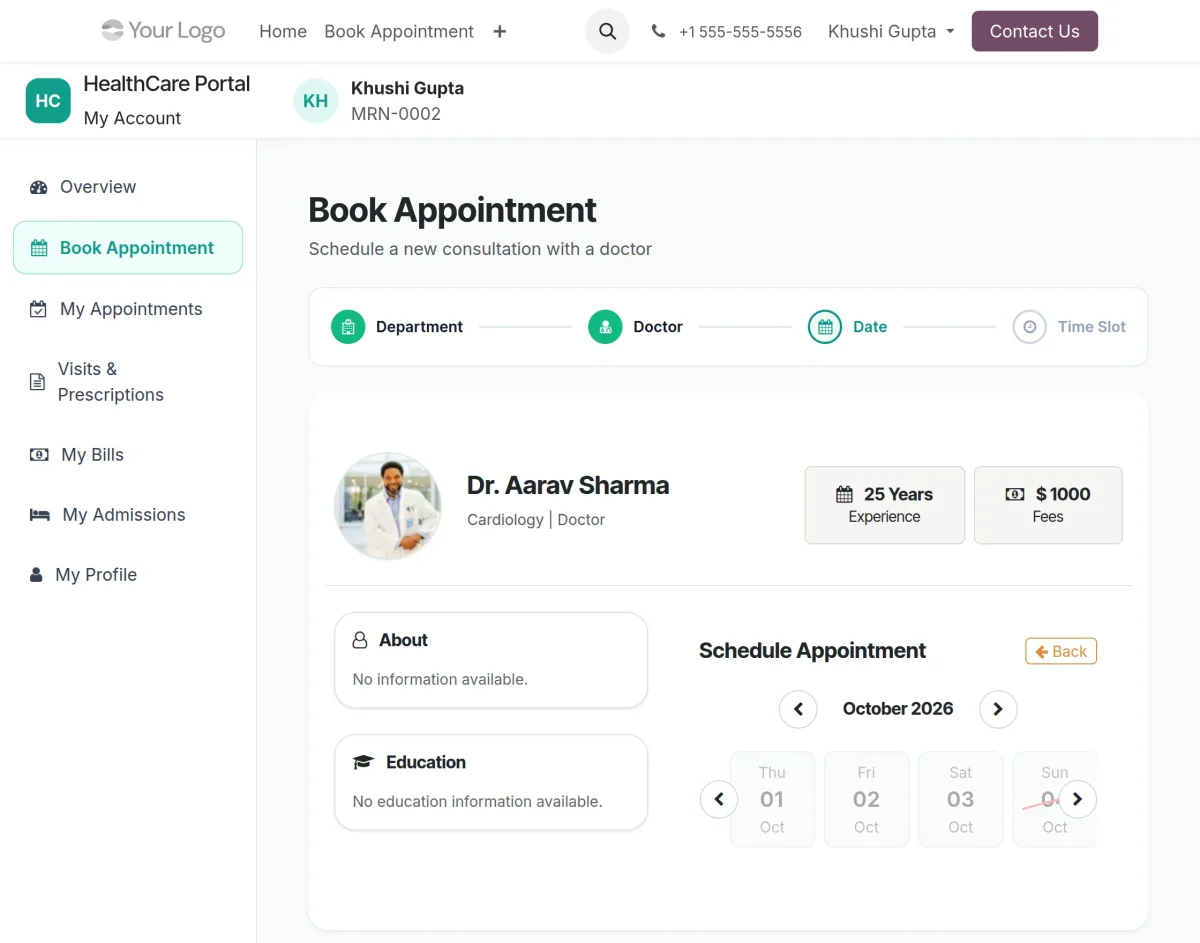Click the October 2026 month label

898,709
